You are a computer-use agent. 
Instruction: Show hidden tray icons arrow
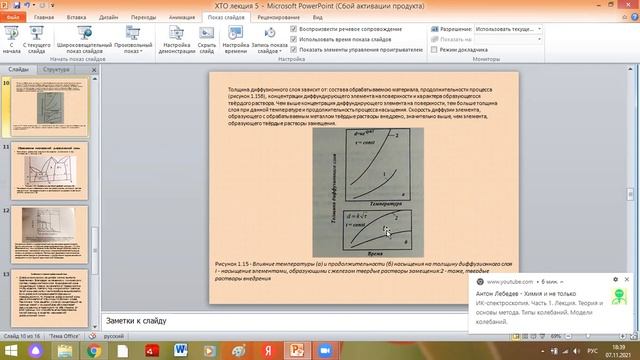point(542,351)
